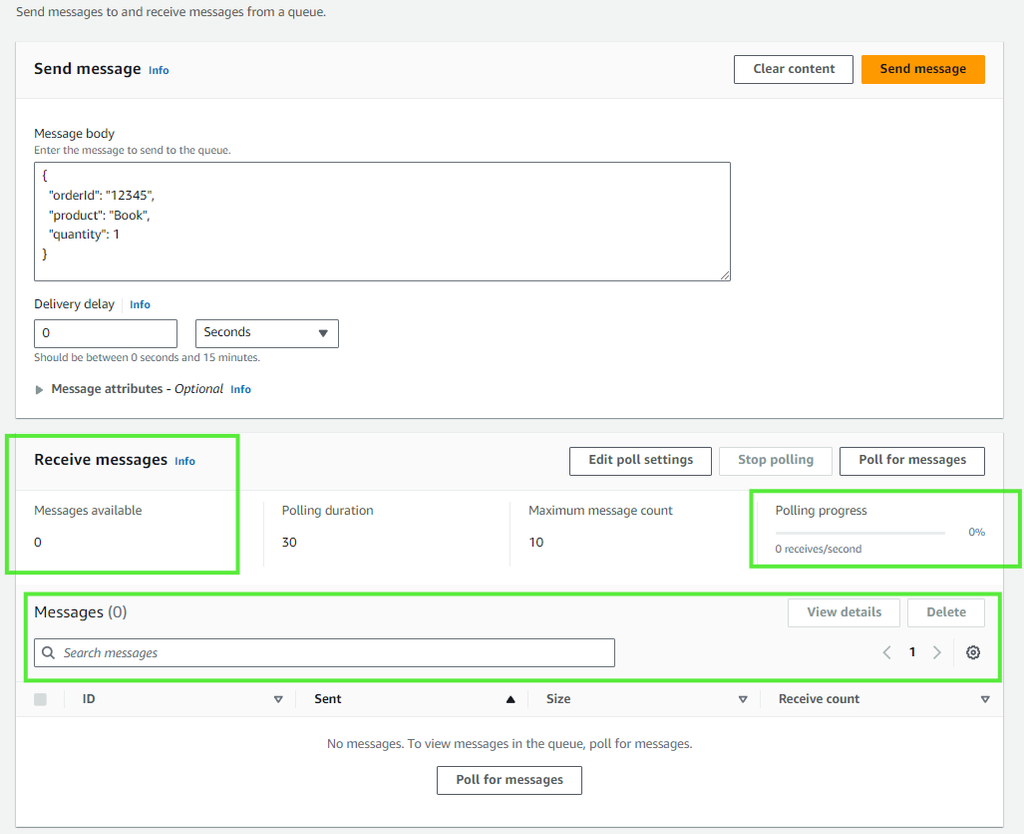1024x834 pixels.
Task: Open the Receive count column filter arrow
Action: pyautogui.click(x=985, y=699)
